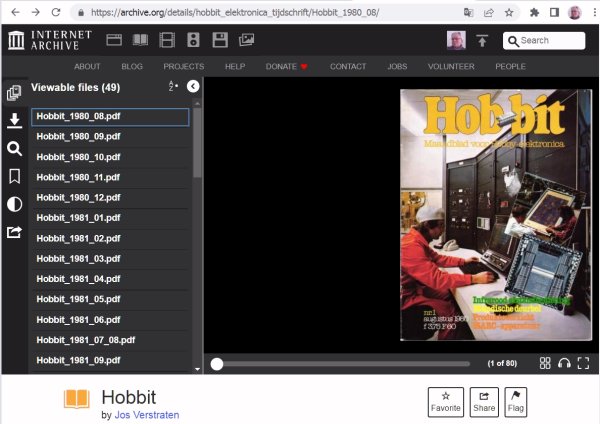The width and height of the screenshot is (600, 424).
Task: Open the Web media type icon
Action: tap(114, 40)
